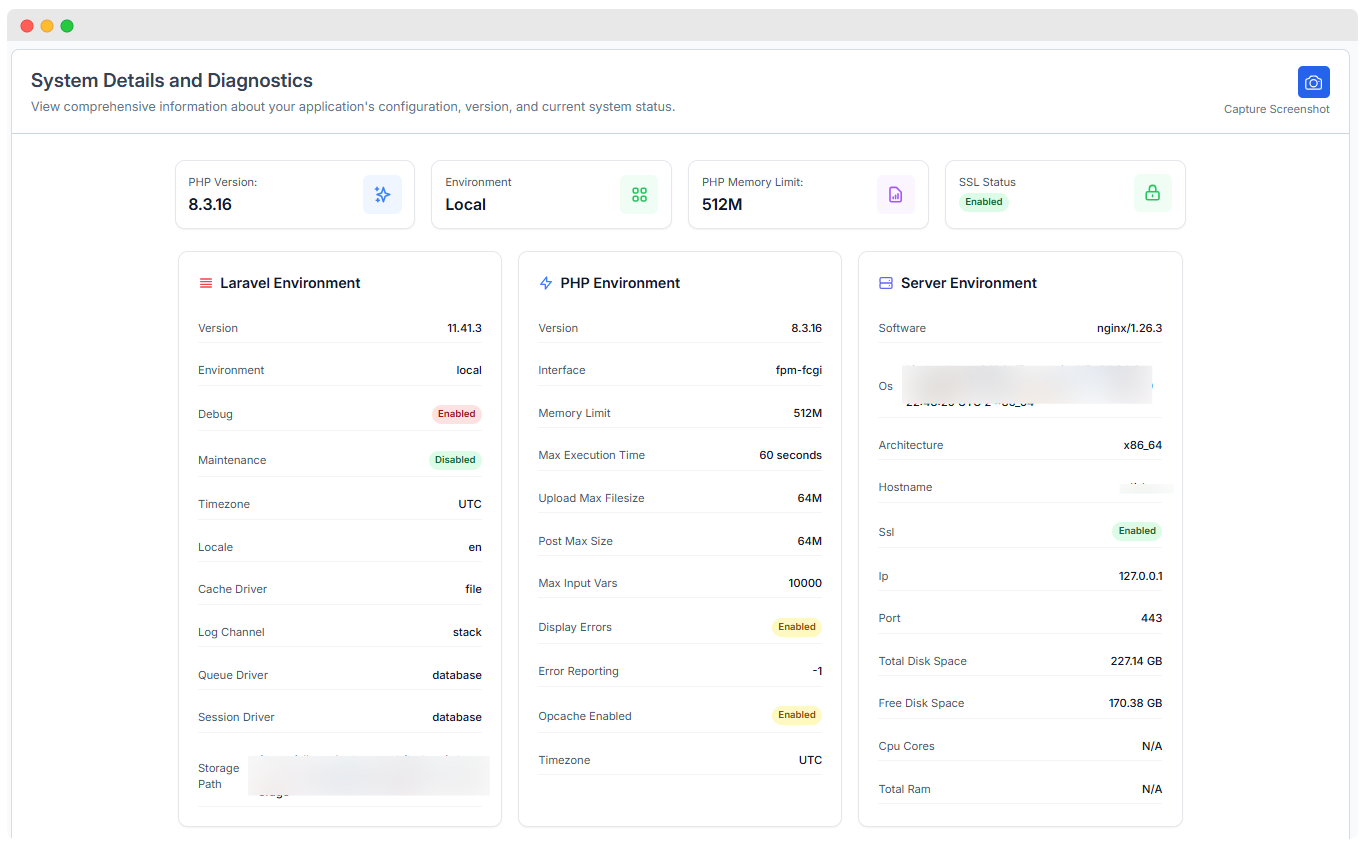
Task: Click the Capture Screenshot camera icon
Action: click(x=1313, y=82)
